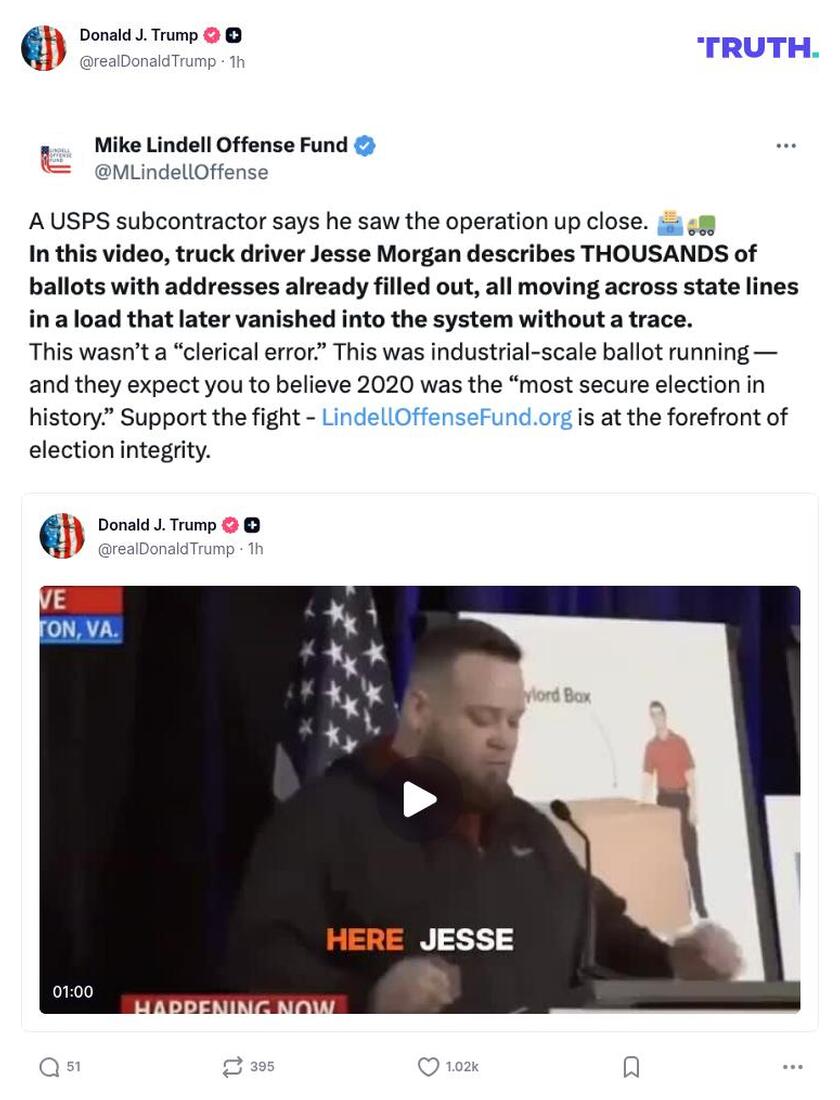Viewport: 840px width, 1100px height.
Task: Click the top Donald J. Trump name
Action: 139,35
